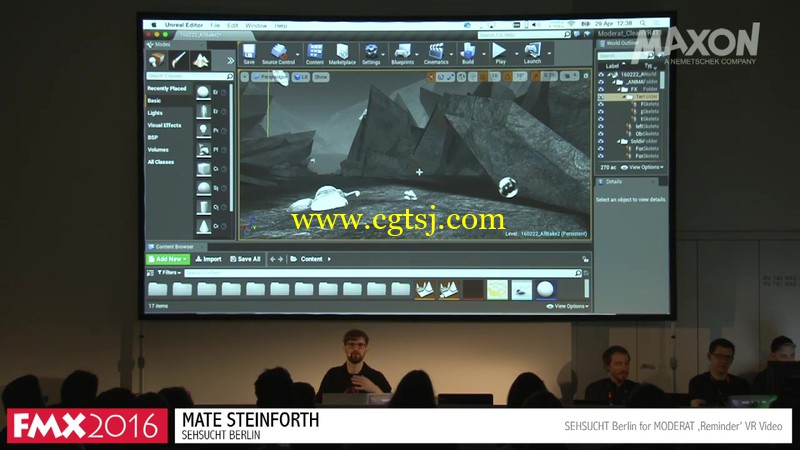Select the All Classes category
Image resolution: width=800 pixels, height=450 pixels.
(x=161, y=162)
